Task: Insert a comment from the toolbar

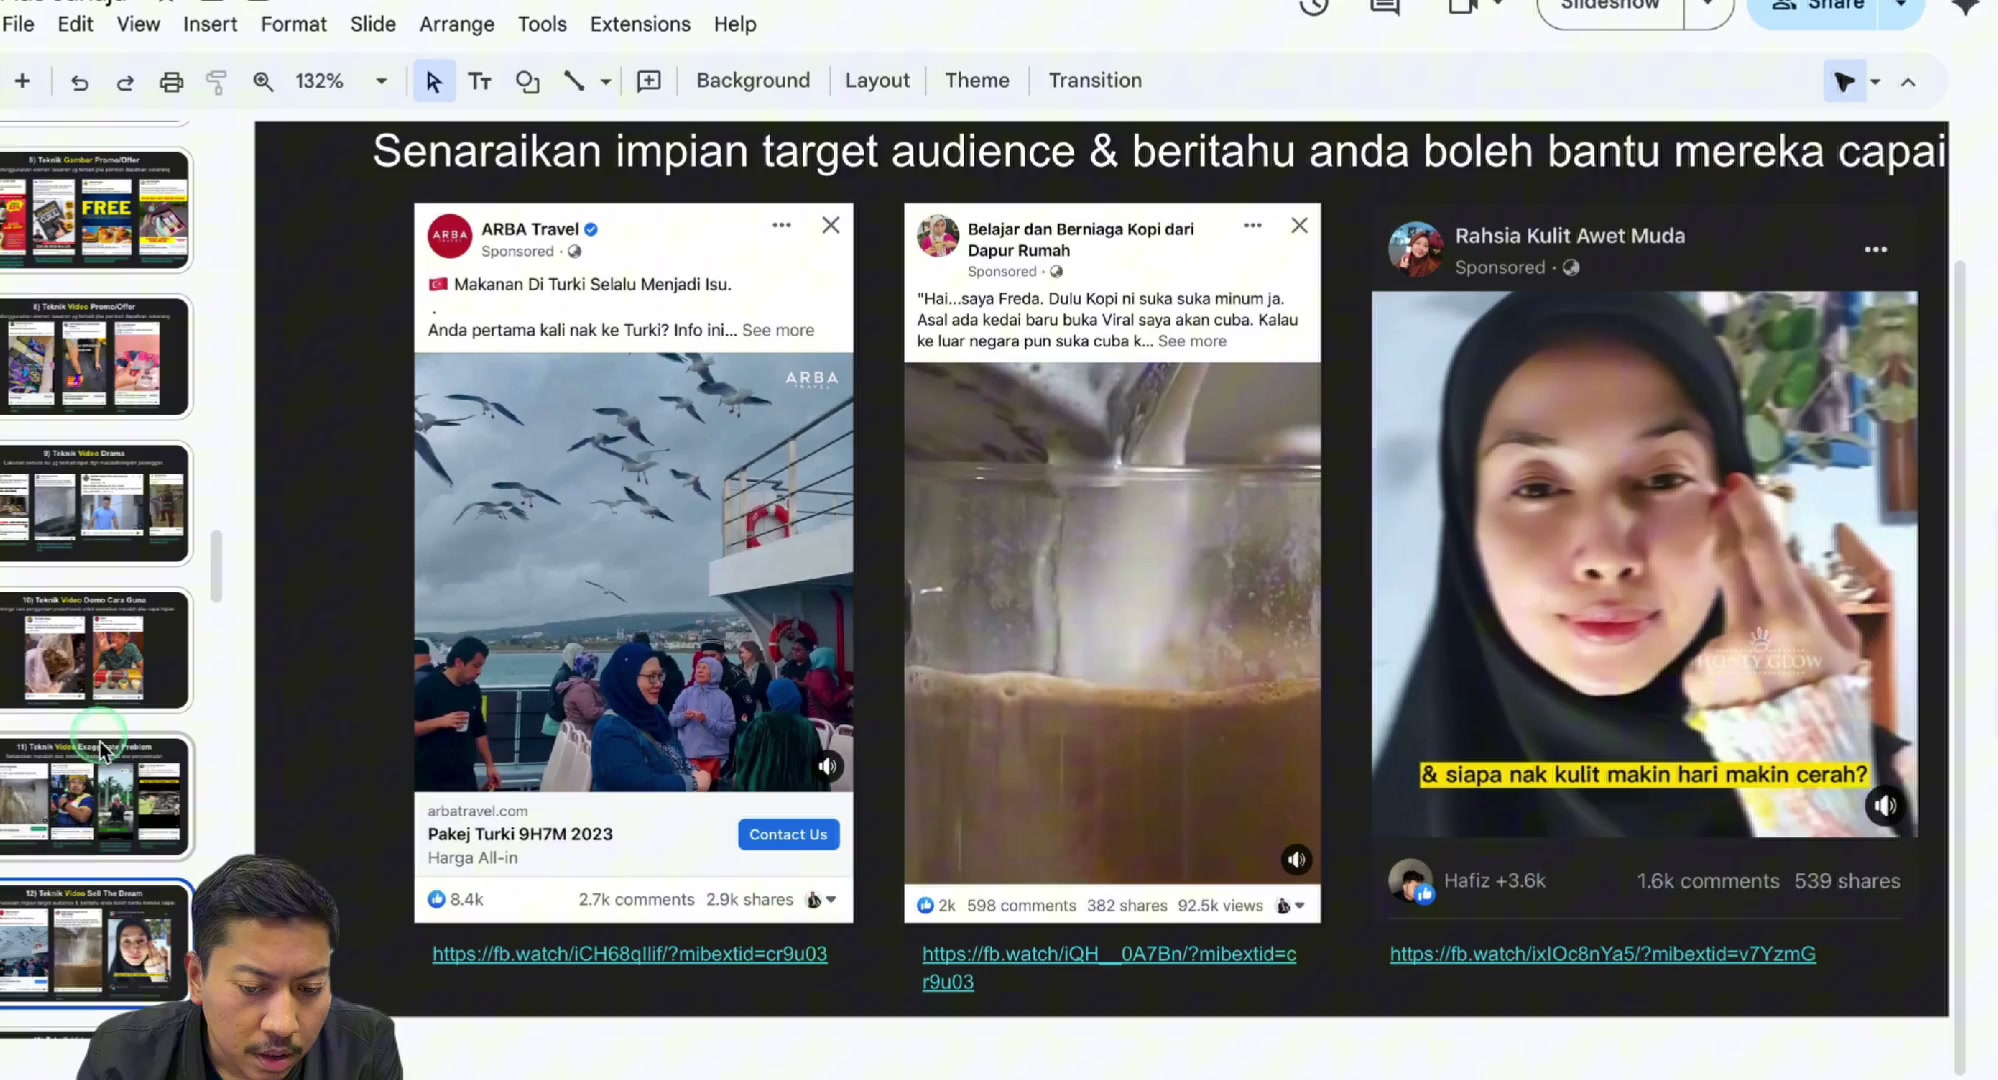Action: click(649, 82)
